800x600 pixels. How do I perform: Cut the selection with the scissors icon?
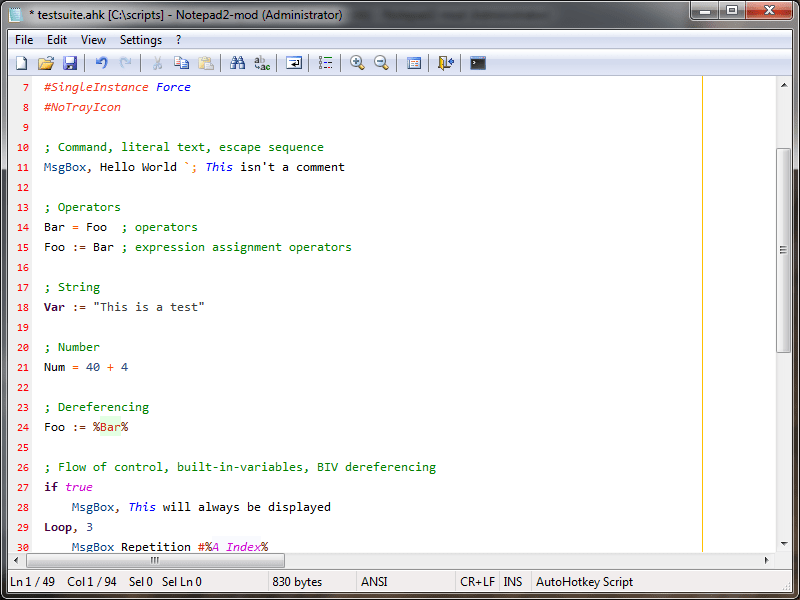[156, 62]
